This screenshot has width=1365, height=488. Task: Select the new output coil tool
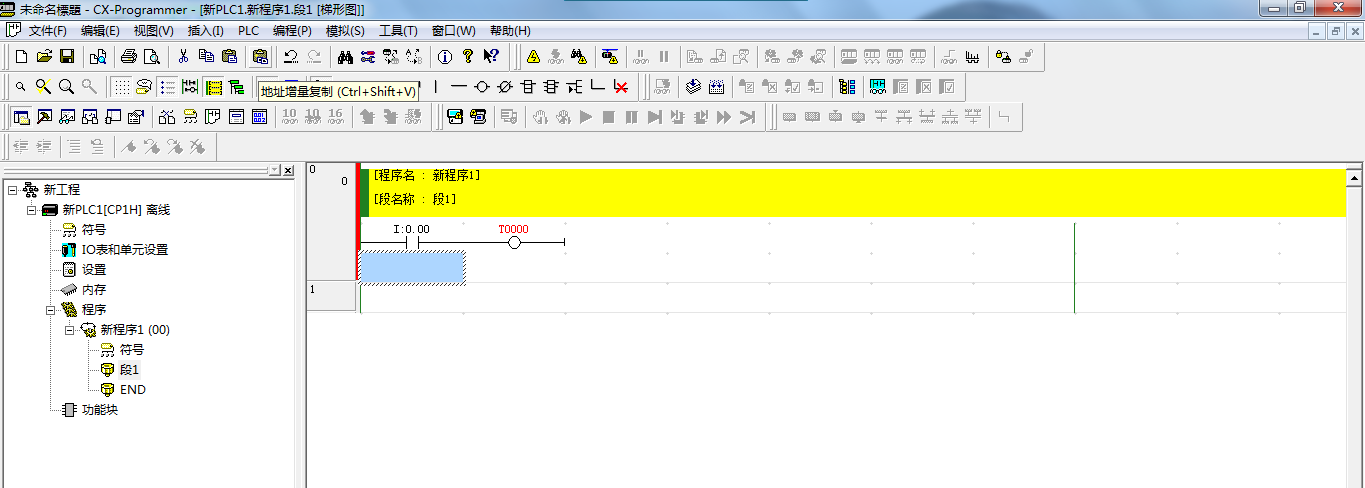point(482,87)
